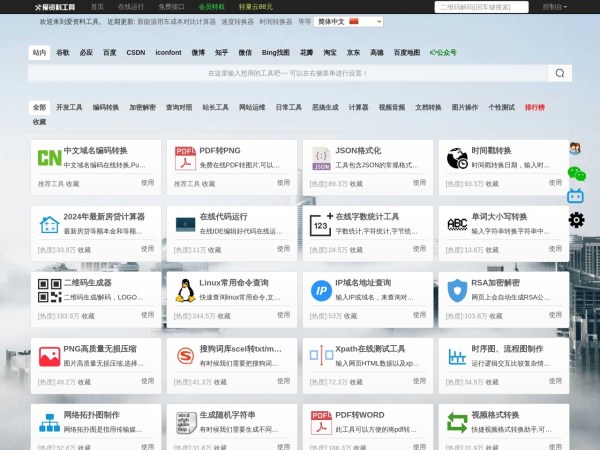Switch to the 百度 search engine tab
The image size is (600, 450).
(x=109, y=51)
